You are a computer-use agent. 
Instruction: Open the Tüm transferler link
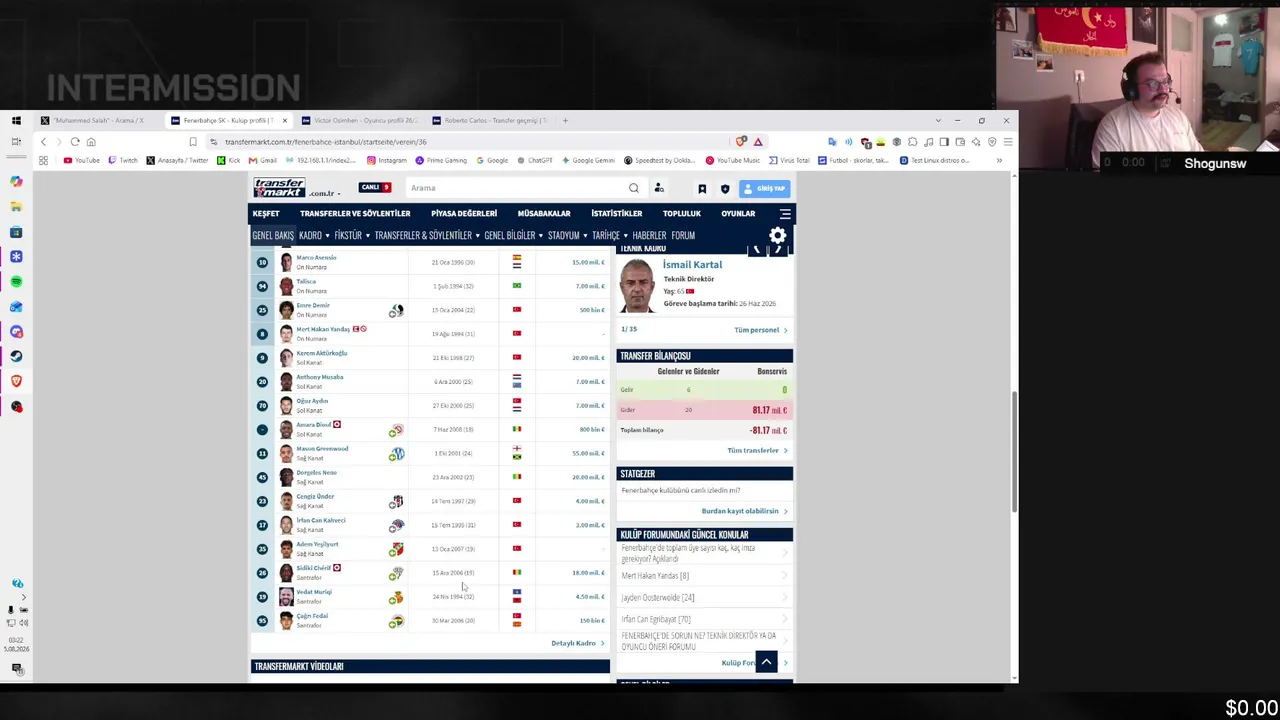point(756,451)
